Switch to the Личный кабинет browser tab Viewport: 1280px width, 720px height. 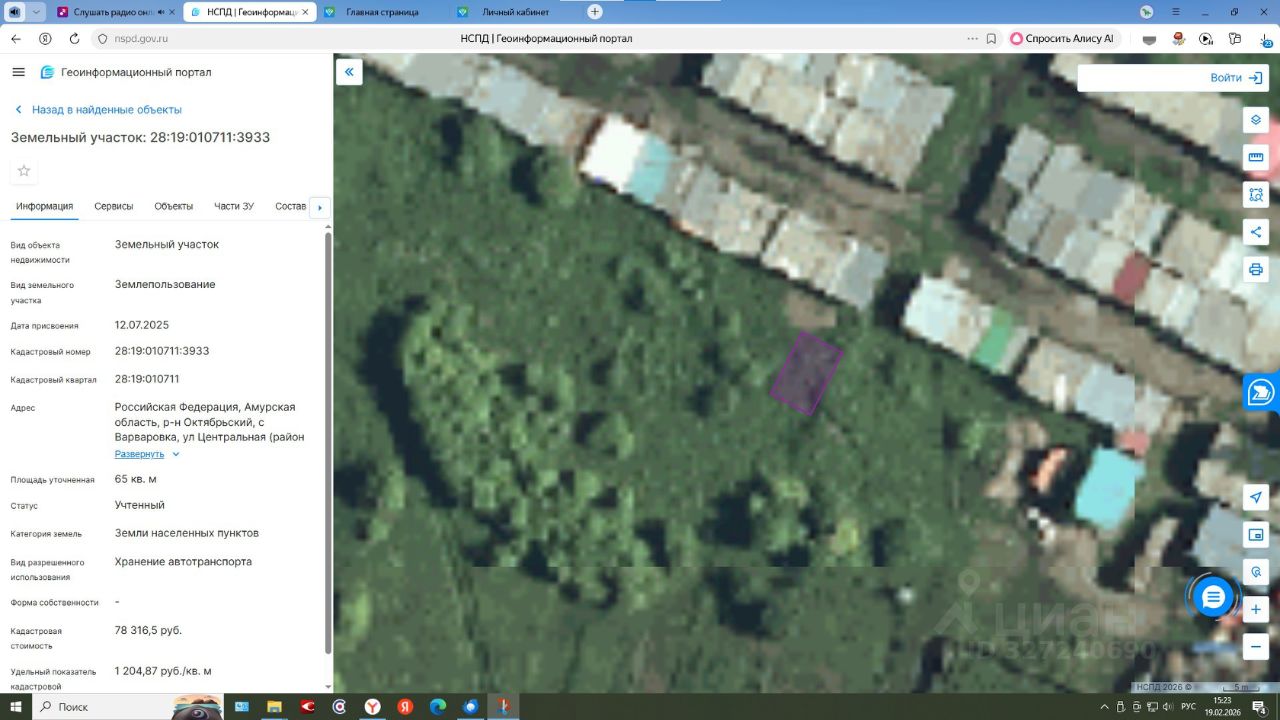pos(513,12)
